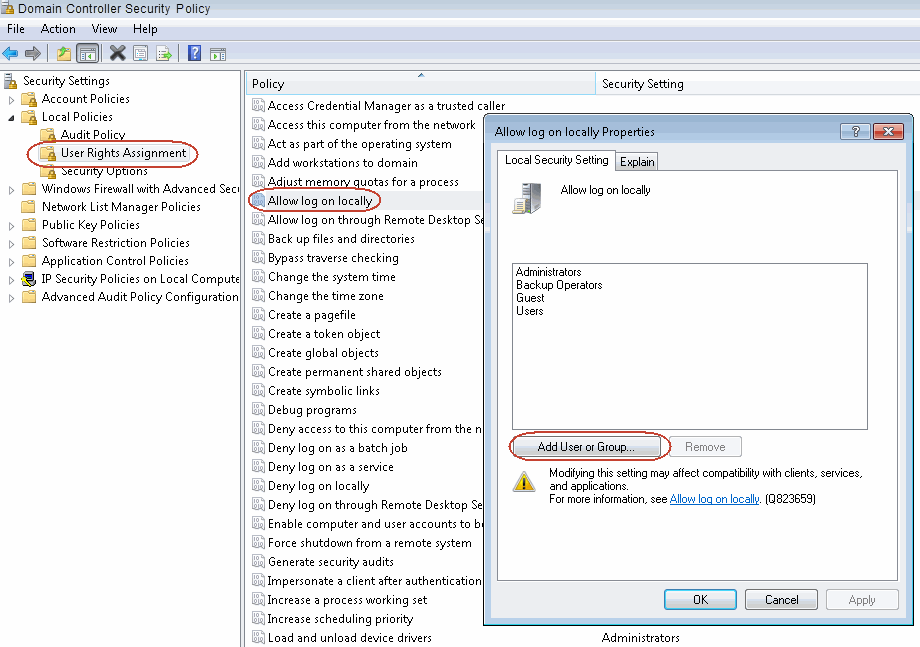The width and height of the screenshot is (920, 647).
Task: Click the Show/Hide action pane icon
Action: pos(218,55)
